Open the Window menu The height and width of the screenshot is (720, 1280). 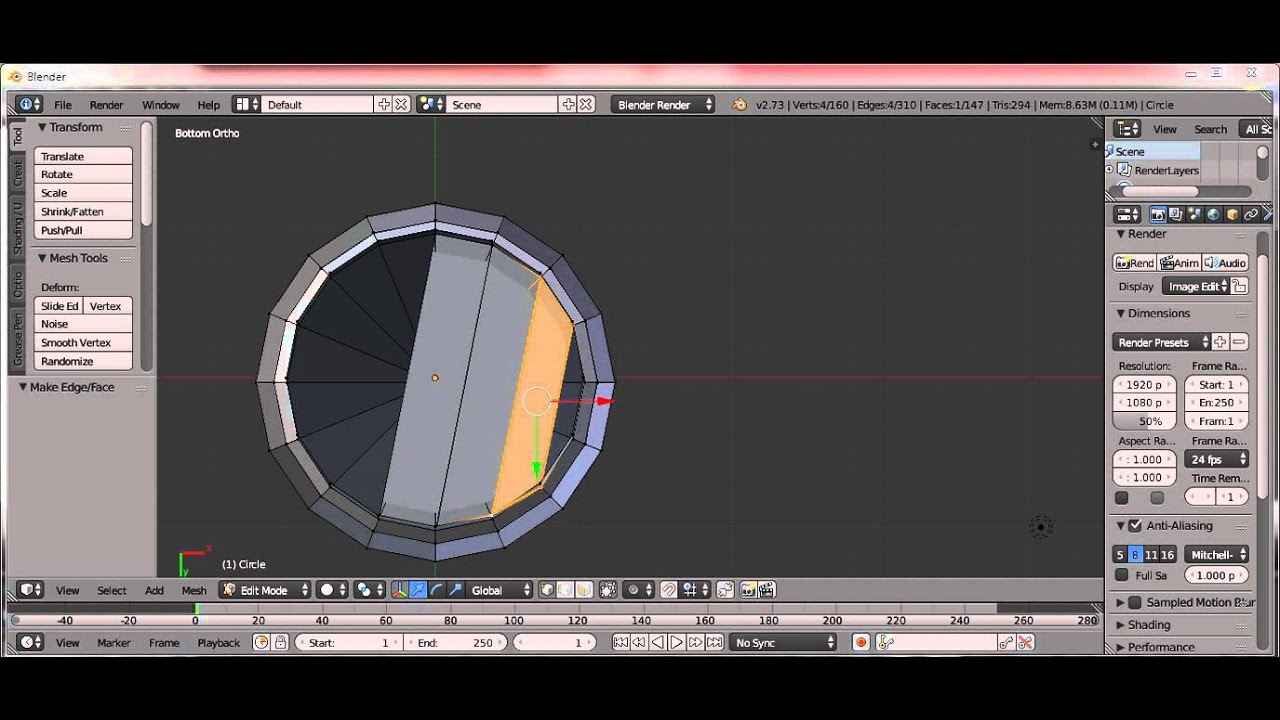(160, 104)
